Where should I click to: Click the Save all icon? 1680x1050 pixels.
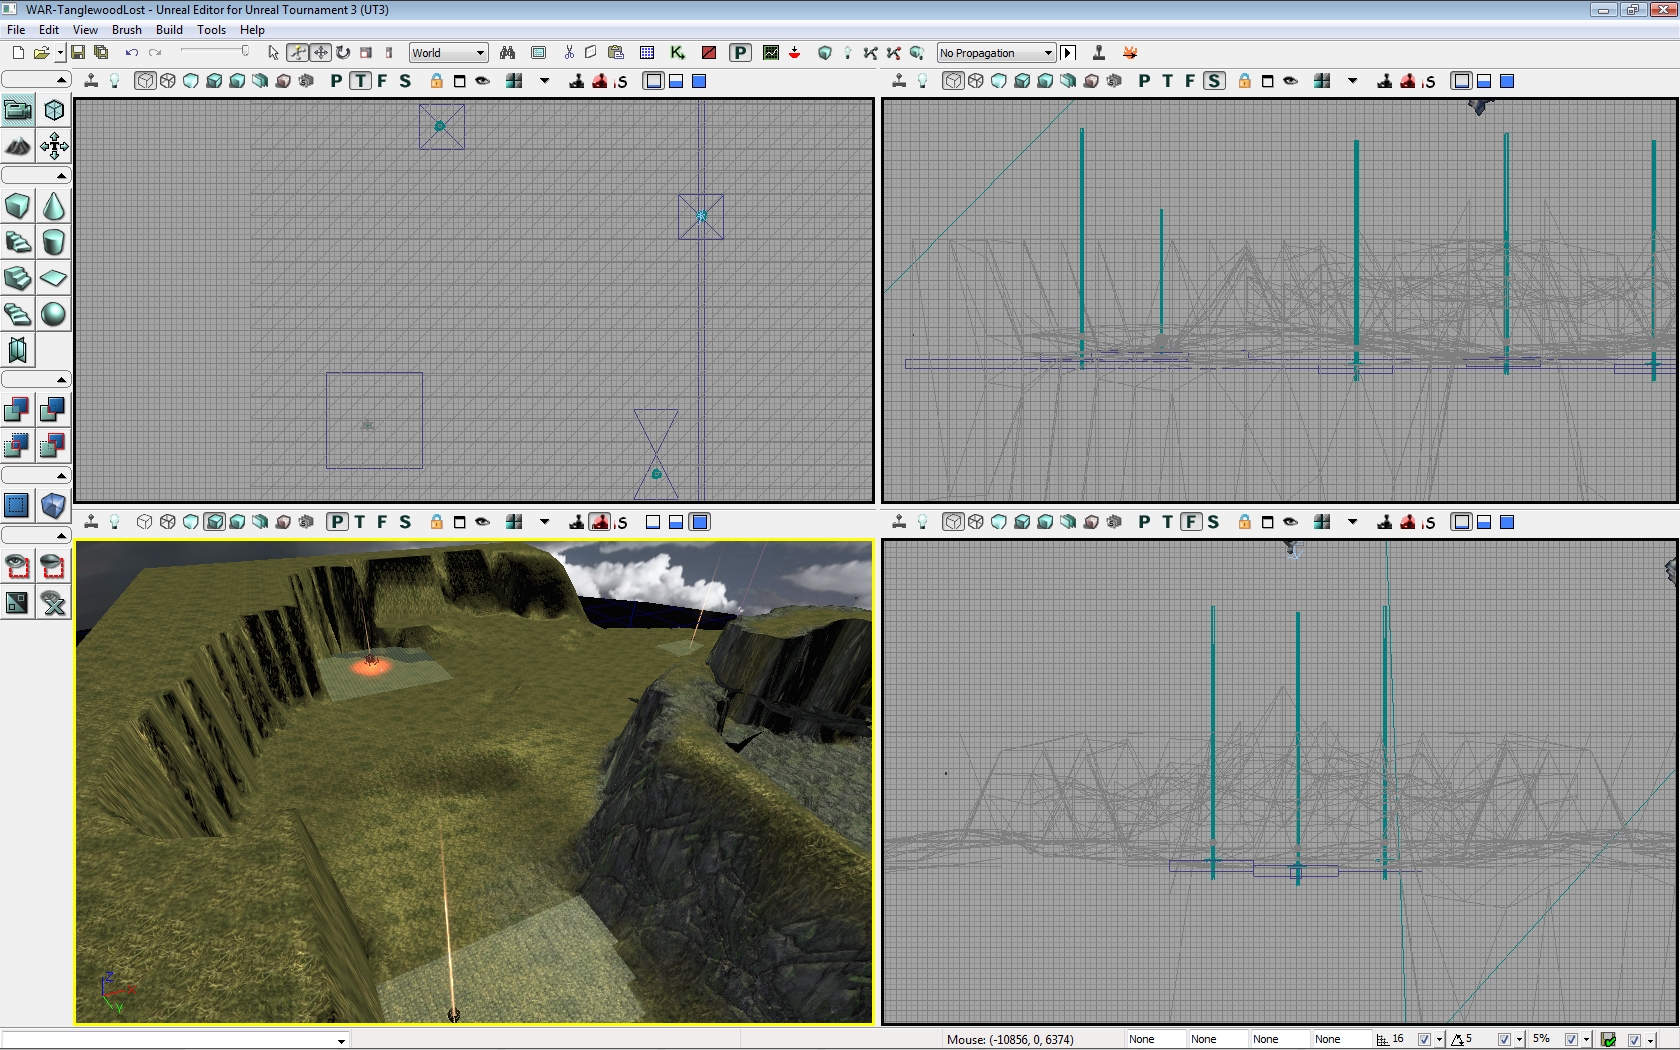point(101,53)
